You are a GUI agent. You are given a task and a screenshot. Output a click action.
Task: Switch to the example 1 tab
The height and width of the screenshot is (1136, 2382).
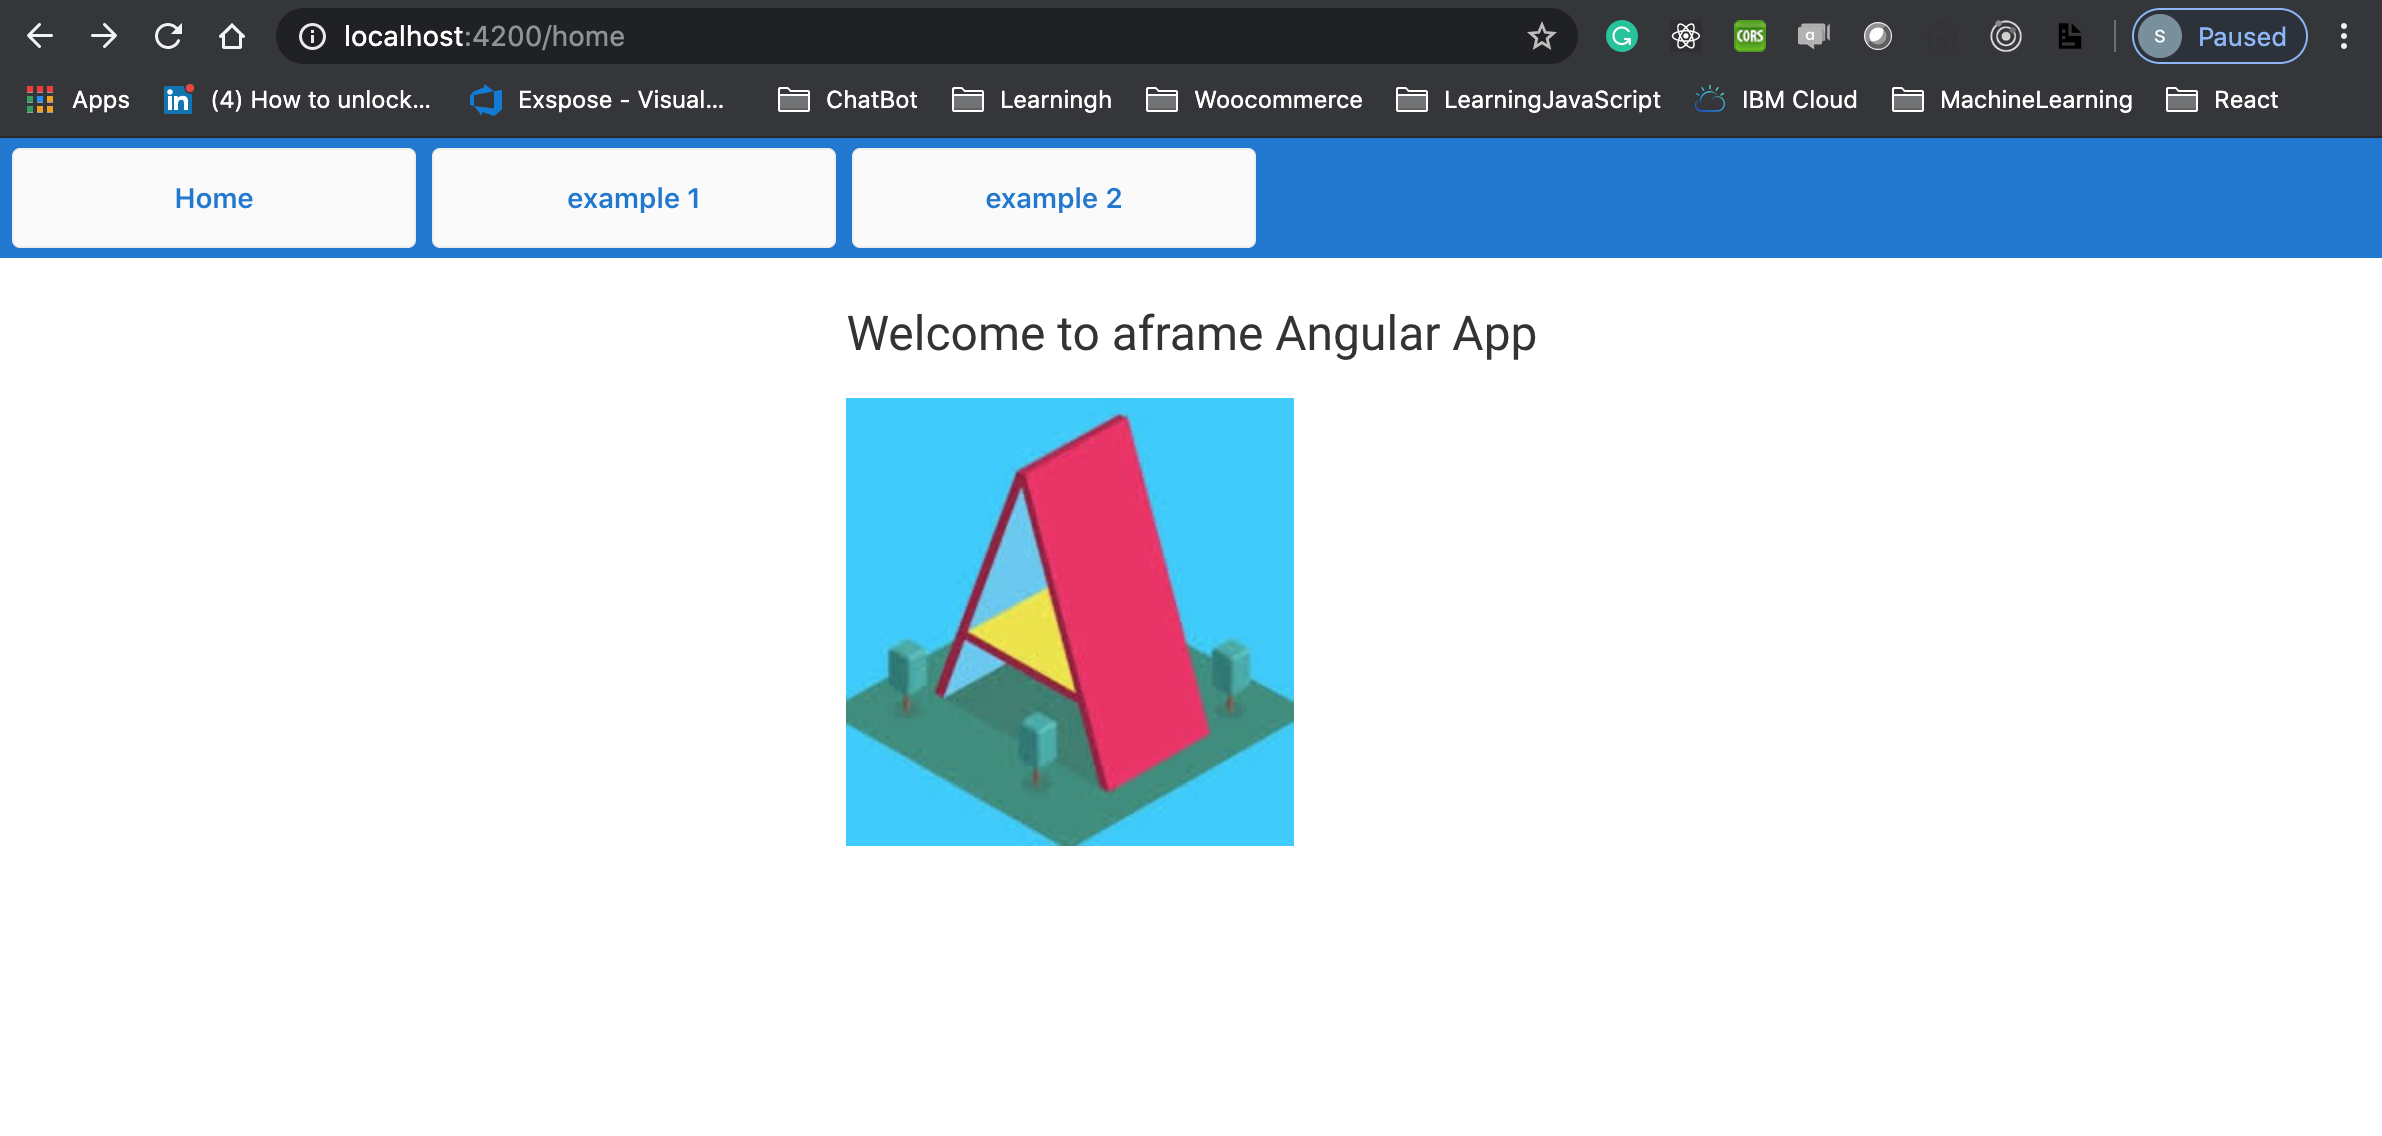tap(634, 198)
